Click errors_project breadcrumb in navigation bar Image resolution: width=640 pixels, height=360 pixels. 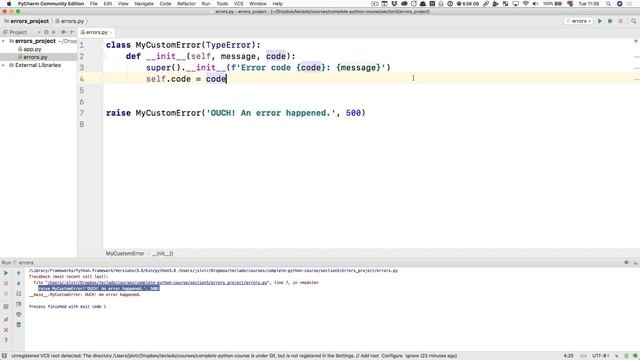pyautogui.click(x=27, y=21)
